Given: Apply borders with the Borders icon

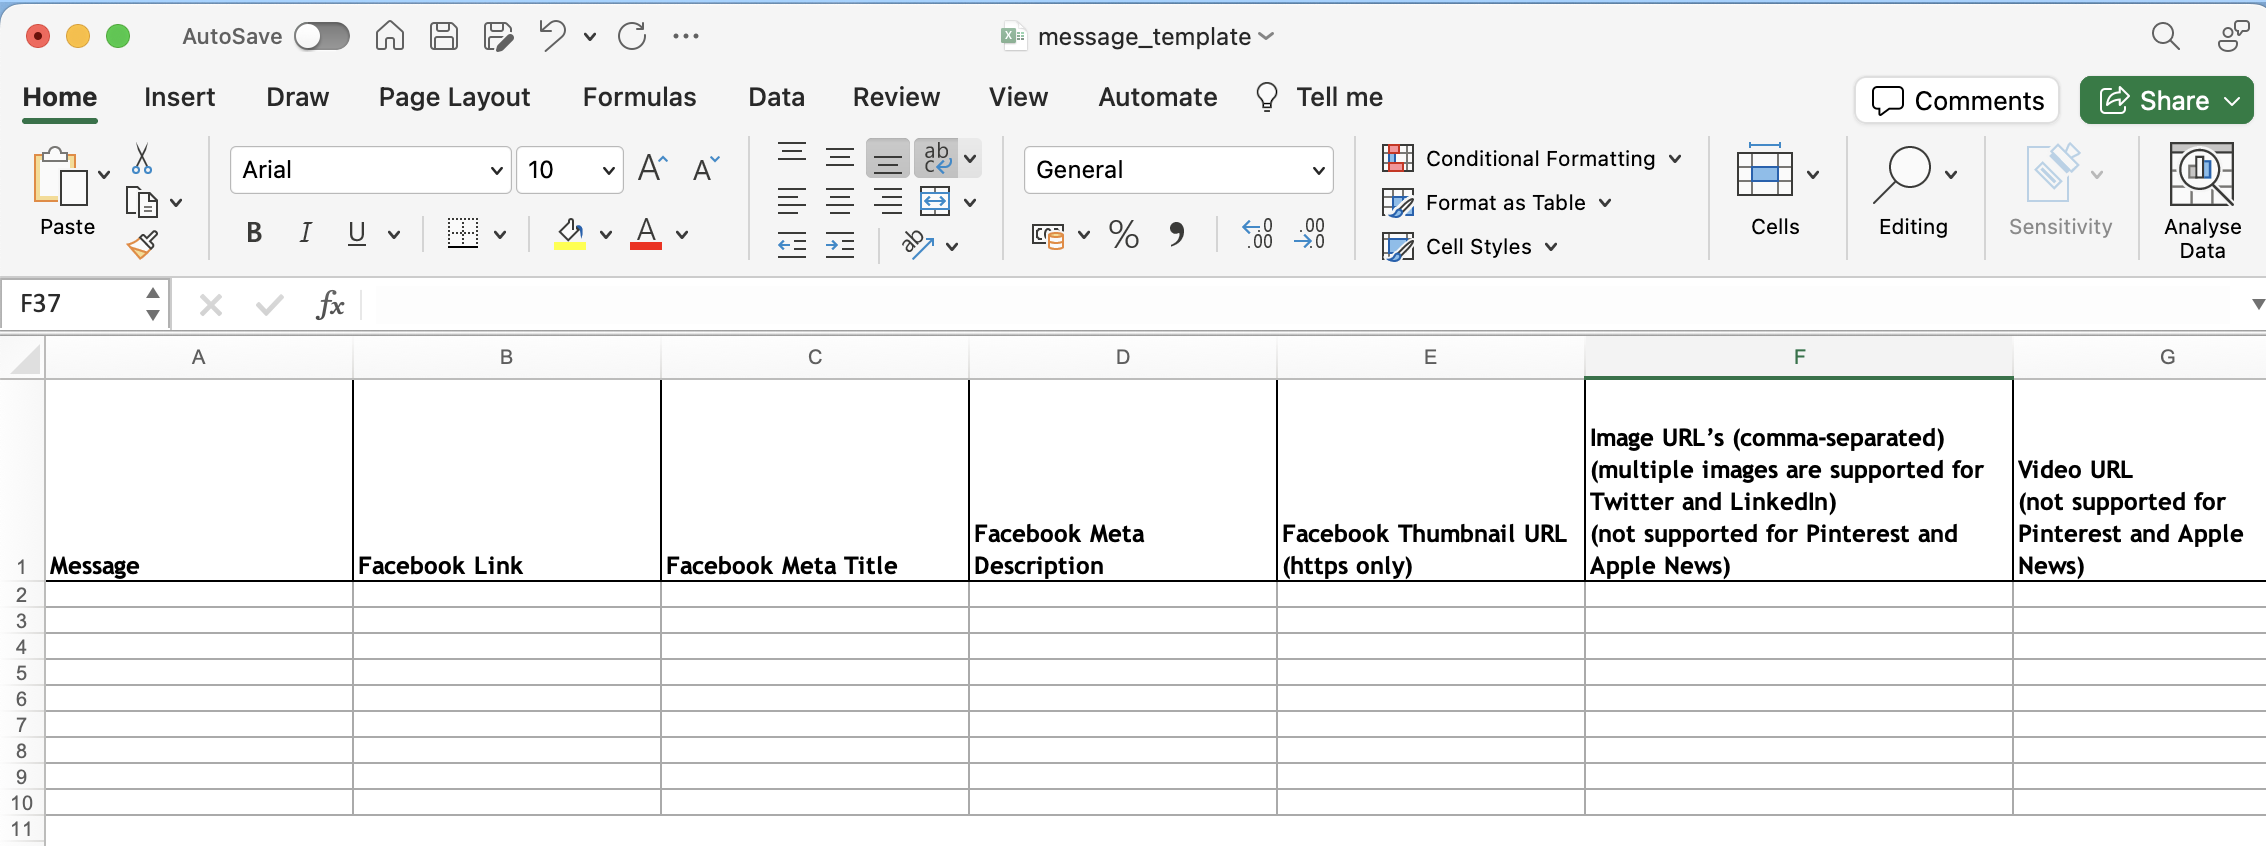Looking at the screenshot, I should click(x=463, y=234).
